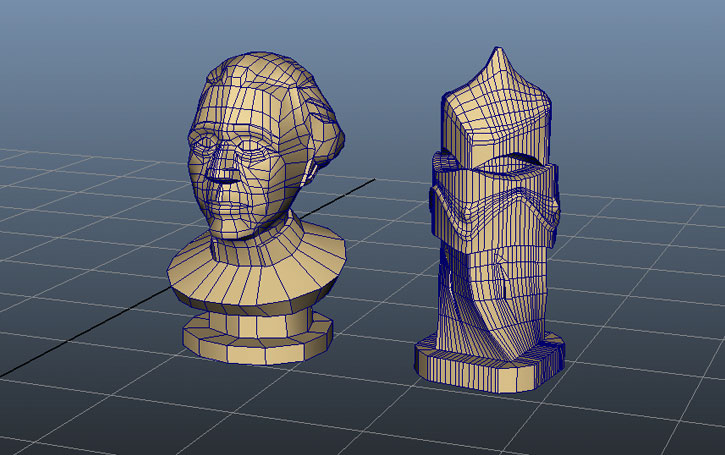Select the round base disc under the bust
Image resolution: width=725 pixels, height=455 pixels.
(x=258, y=345)
